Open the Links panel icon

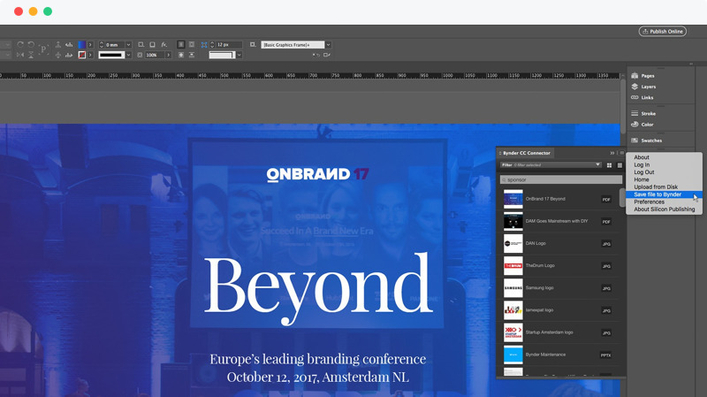pyautogui.click(x=634, y=97)
